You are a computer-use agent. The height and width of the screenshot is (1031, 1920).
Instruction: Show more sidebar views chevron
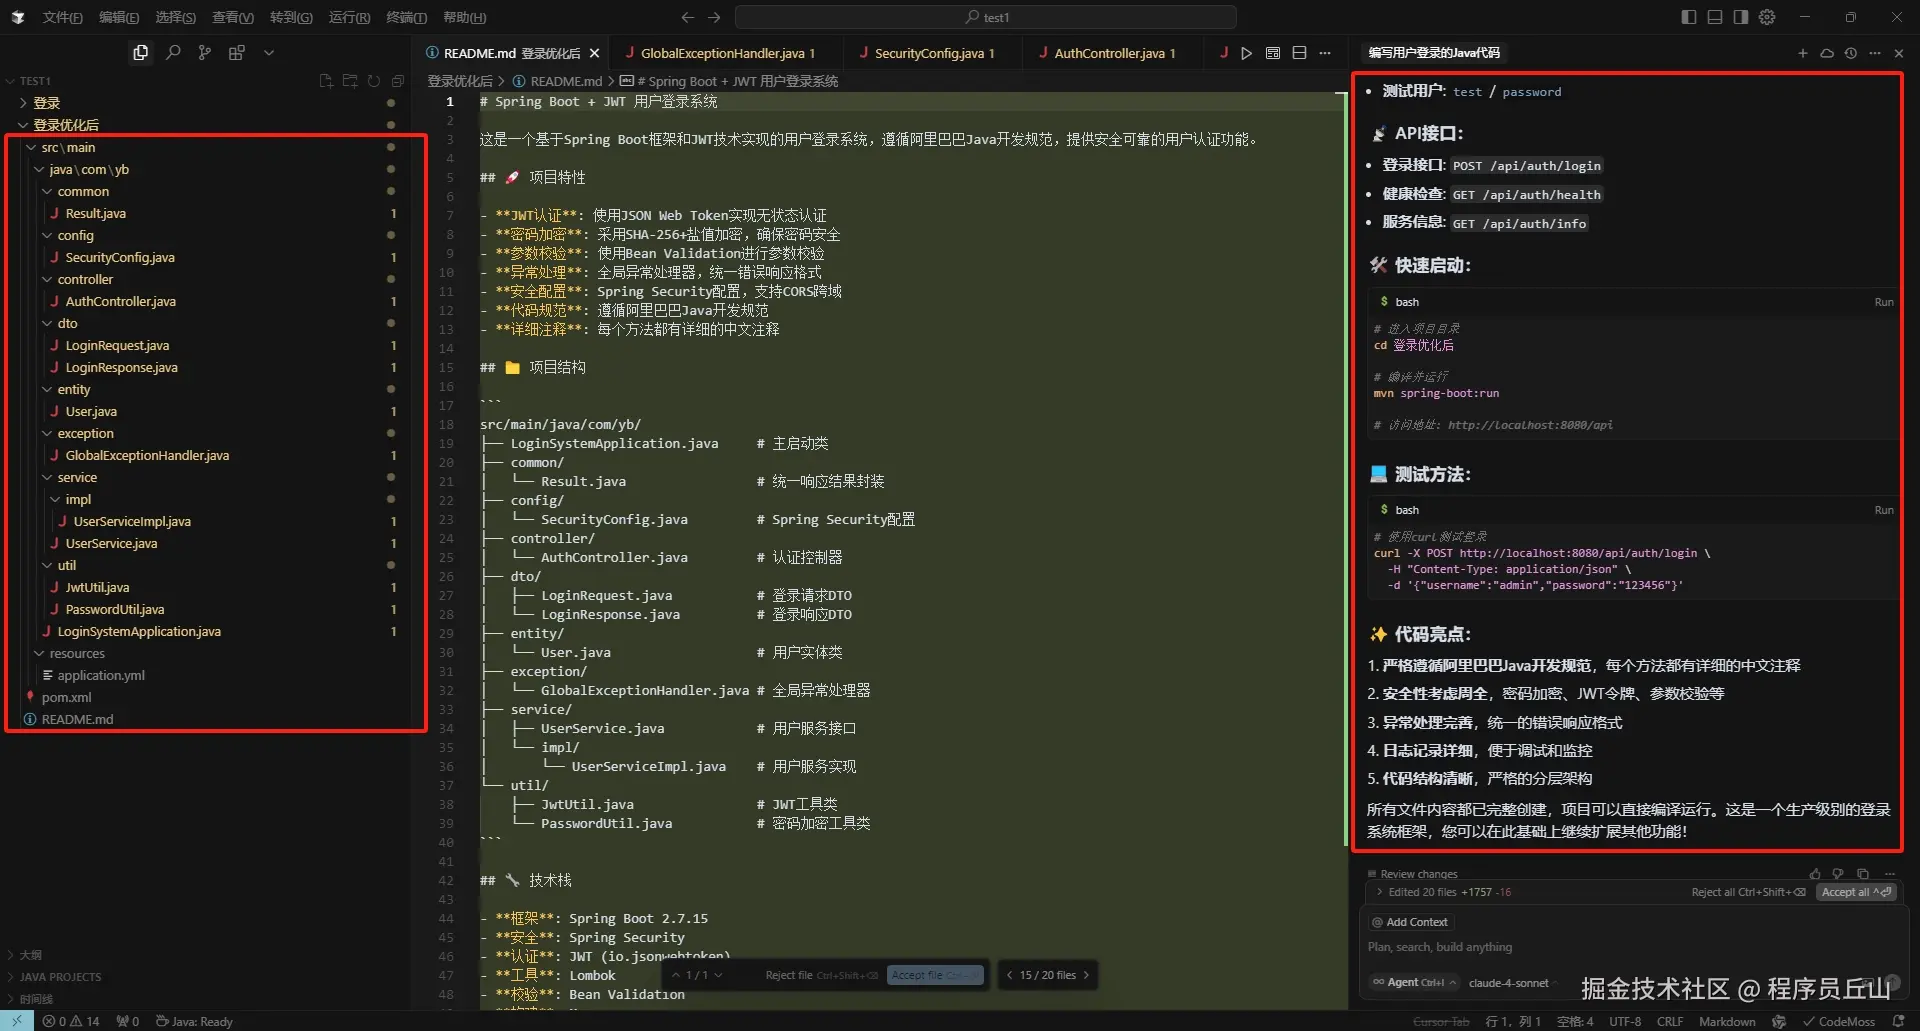(x=269, y=53)
